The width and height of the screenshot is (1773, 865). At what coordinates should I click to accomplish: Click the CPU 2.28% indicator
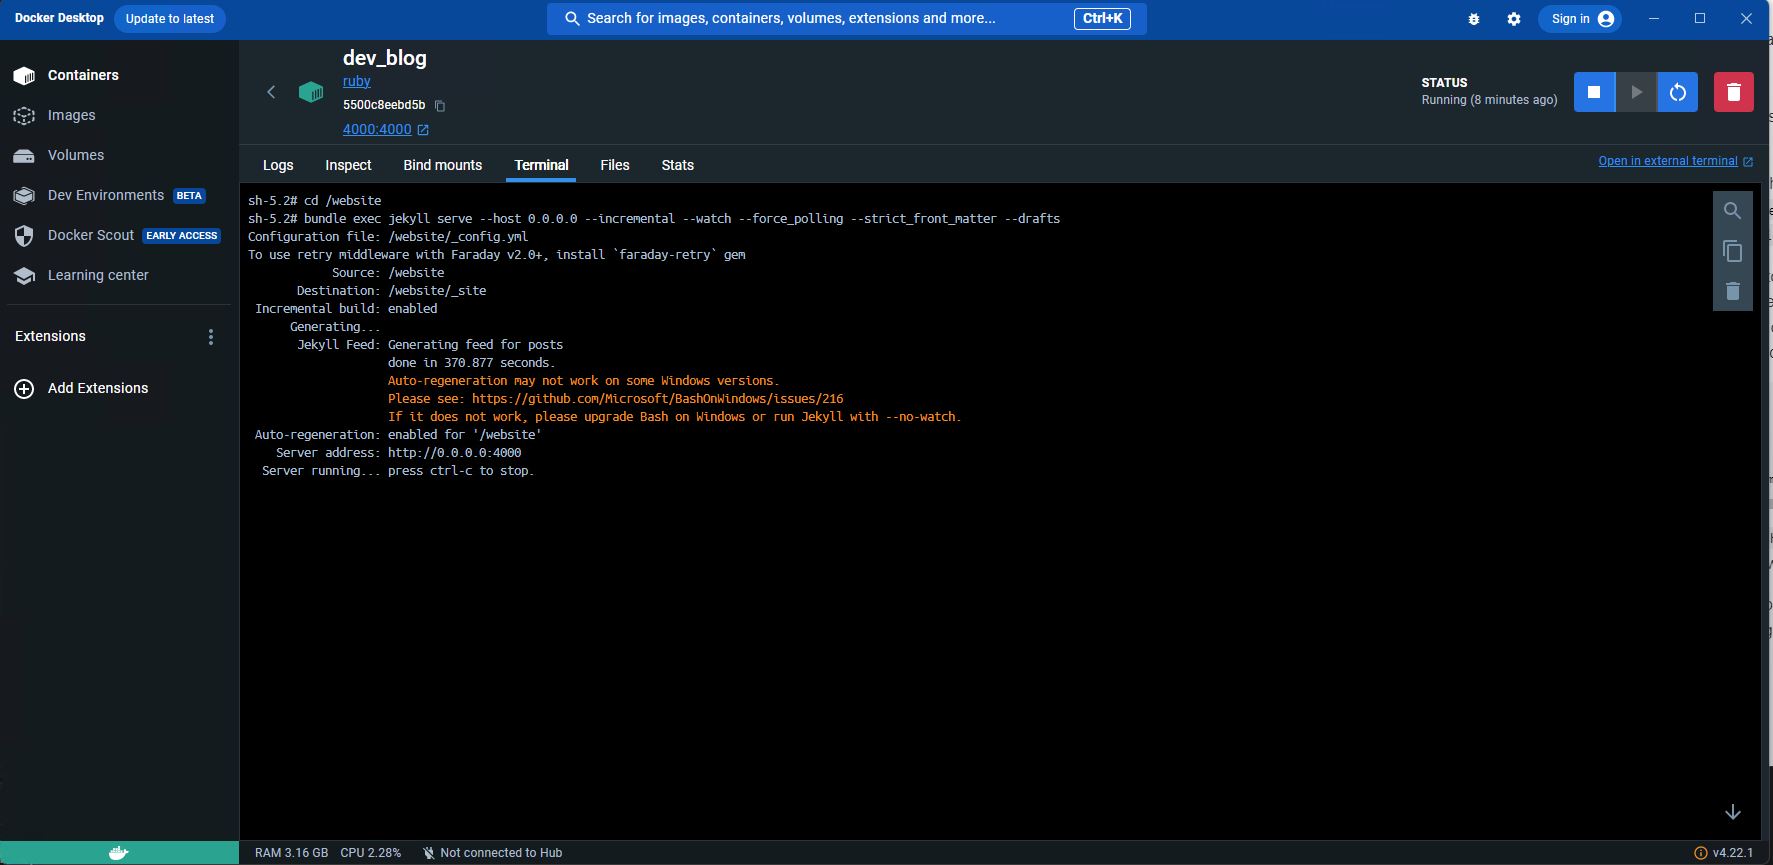371,853
